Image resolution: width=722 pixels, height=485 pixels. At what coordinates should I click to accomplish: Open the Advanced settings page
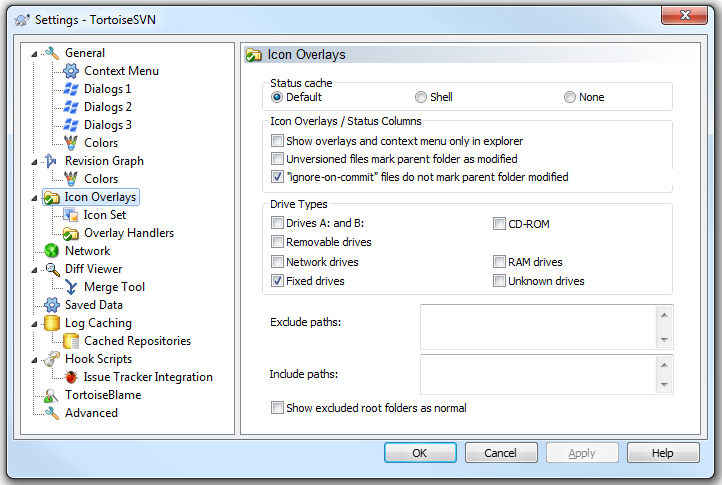(x=91, y=413)
